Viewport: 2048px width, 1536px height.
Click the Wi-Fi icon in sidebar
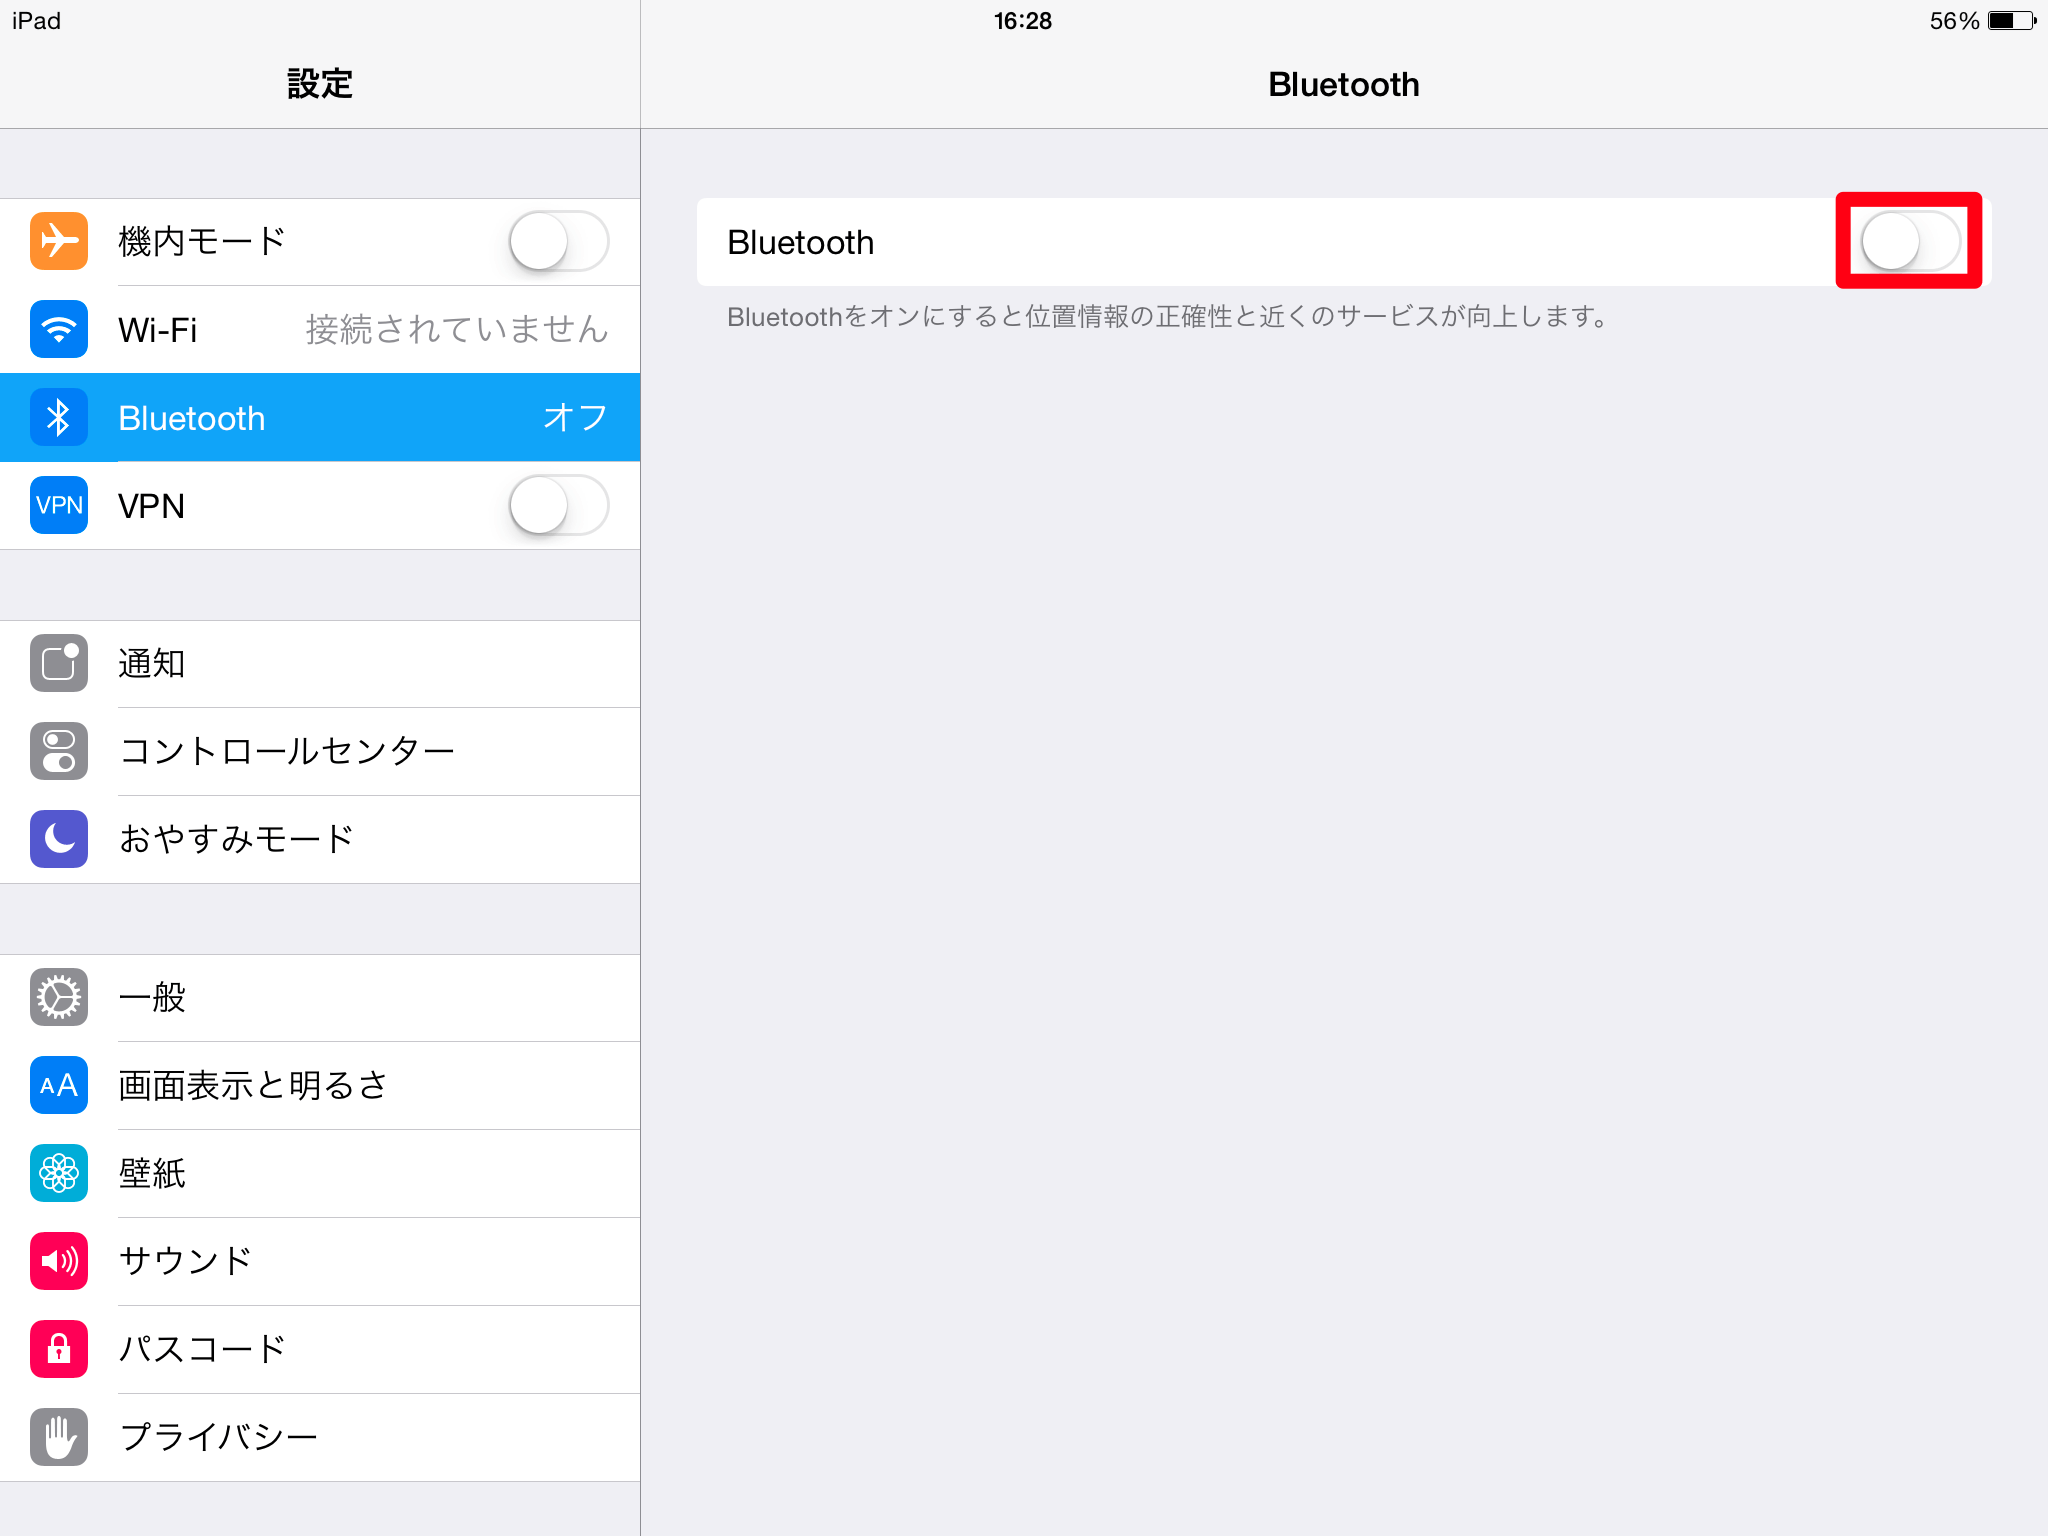(58, 329)
